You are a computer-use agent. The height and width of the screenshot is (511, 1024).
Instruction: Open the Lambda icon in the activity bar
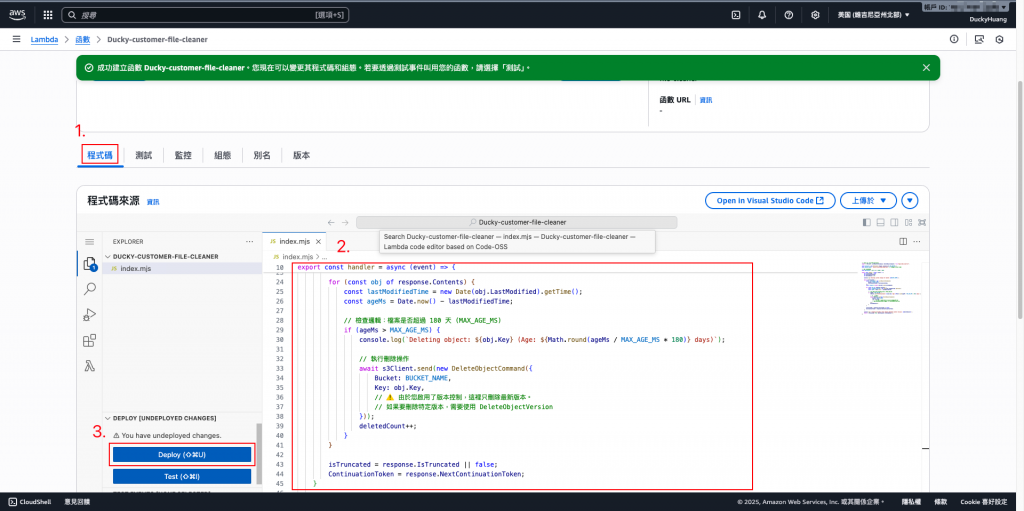(89, 366)
